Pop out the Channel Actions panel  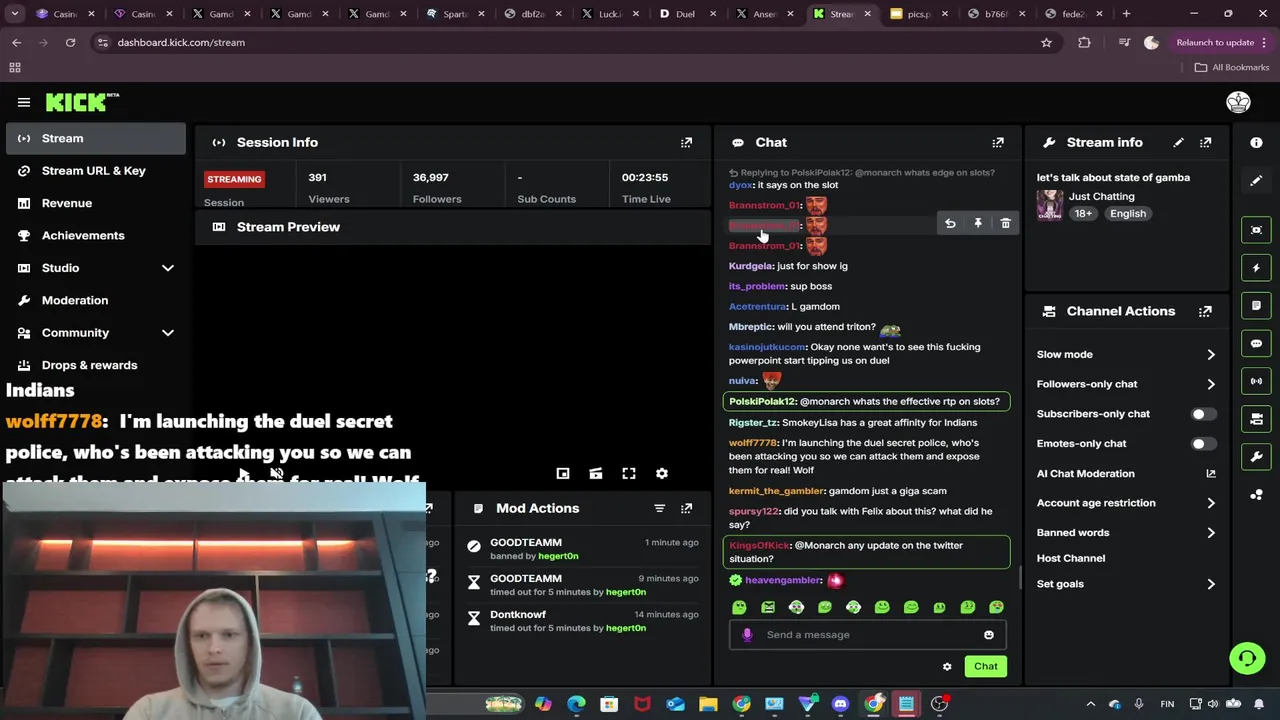1205,311
